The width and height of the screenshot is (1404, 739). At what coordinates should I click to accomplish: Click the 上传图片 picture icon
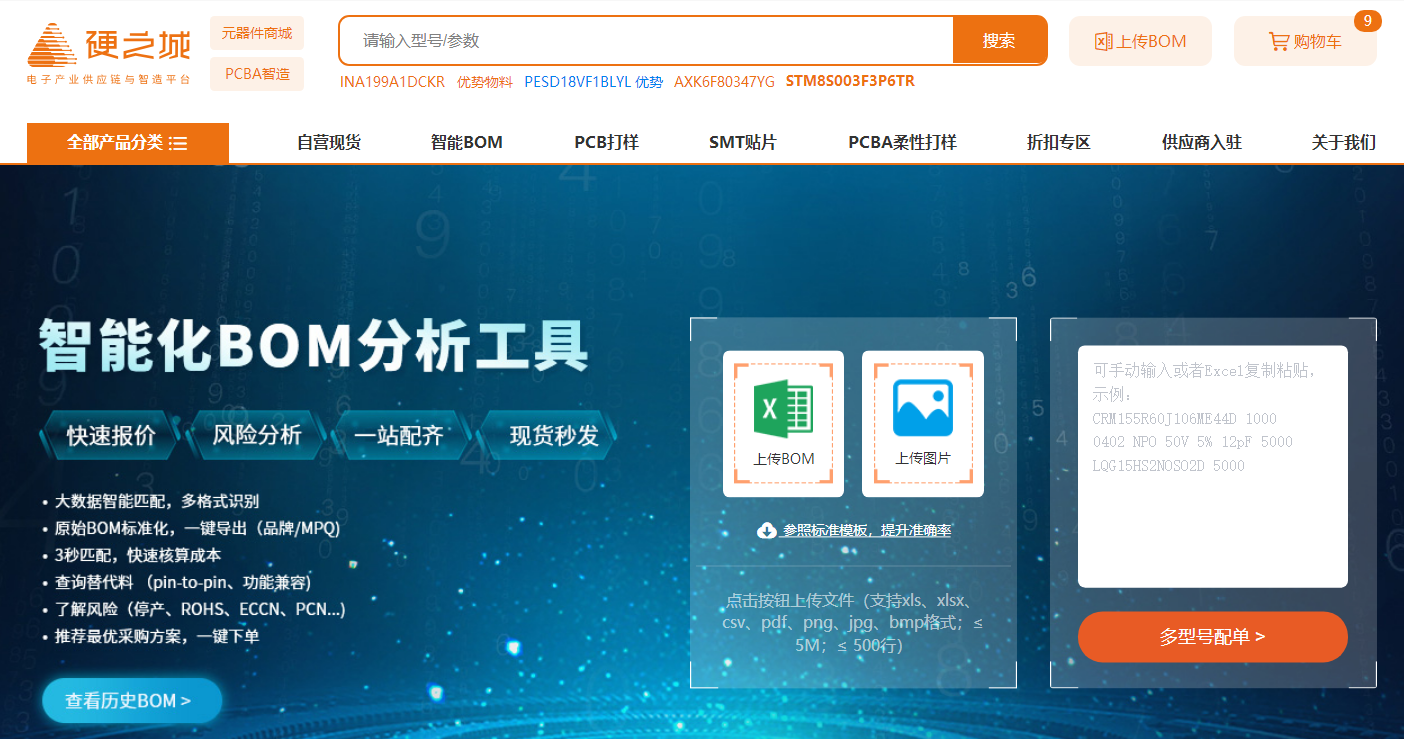[922, 408]
